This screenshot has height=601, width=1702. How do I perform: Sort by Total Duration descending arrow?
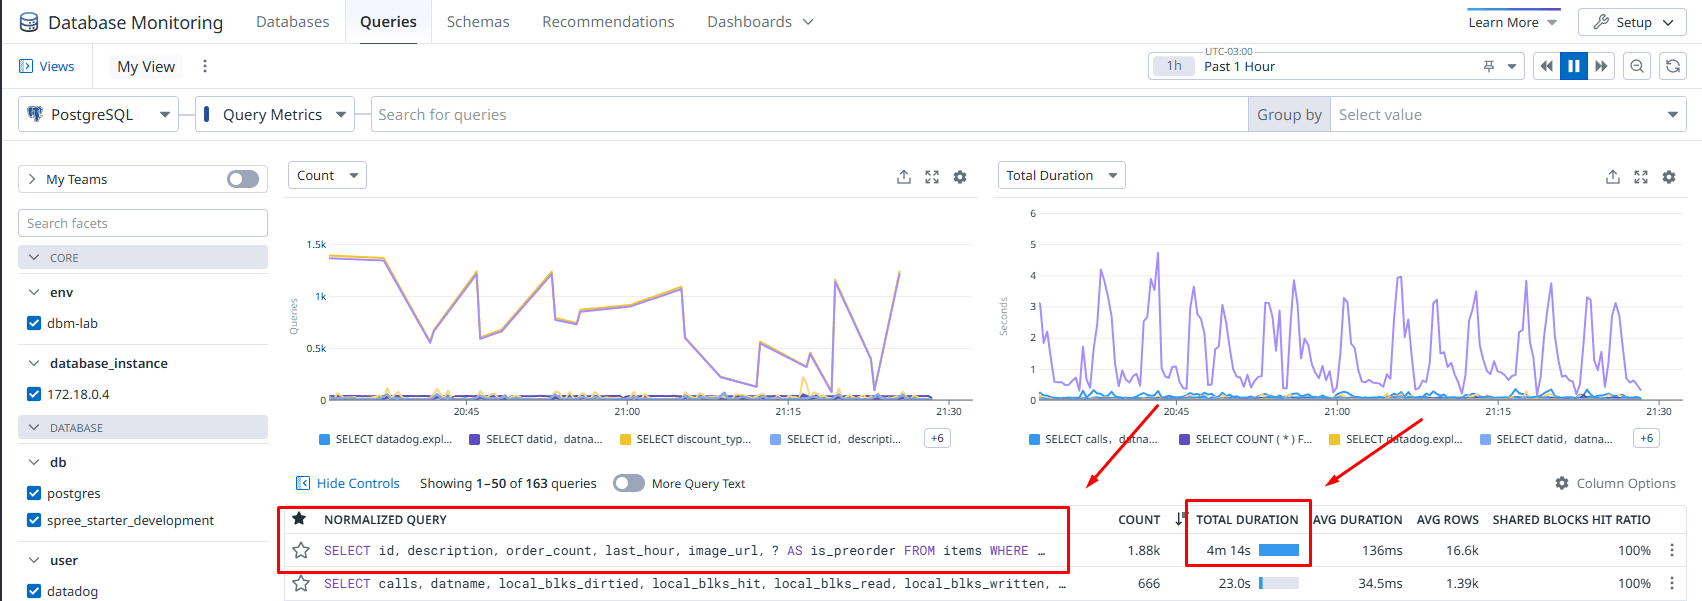click(x=1180, y=519)
